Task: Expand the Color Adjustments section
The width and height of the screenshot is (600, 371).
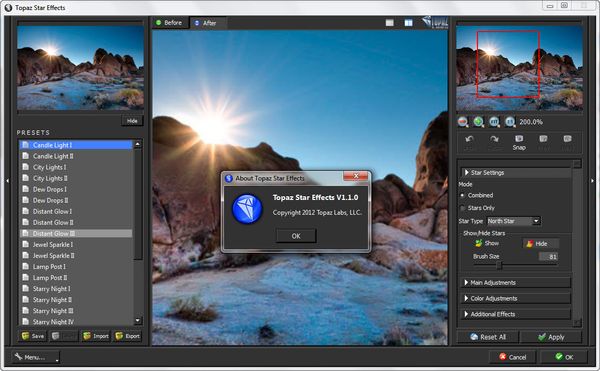Action: point(515,298)
